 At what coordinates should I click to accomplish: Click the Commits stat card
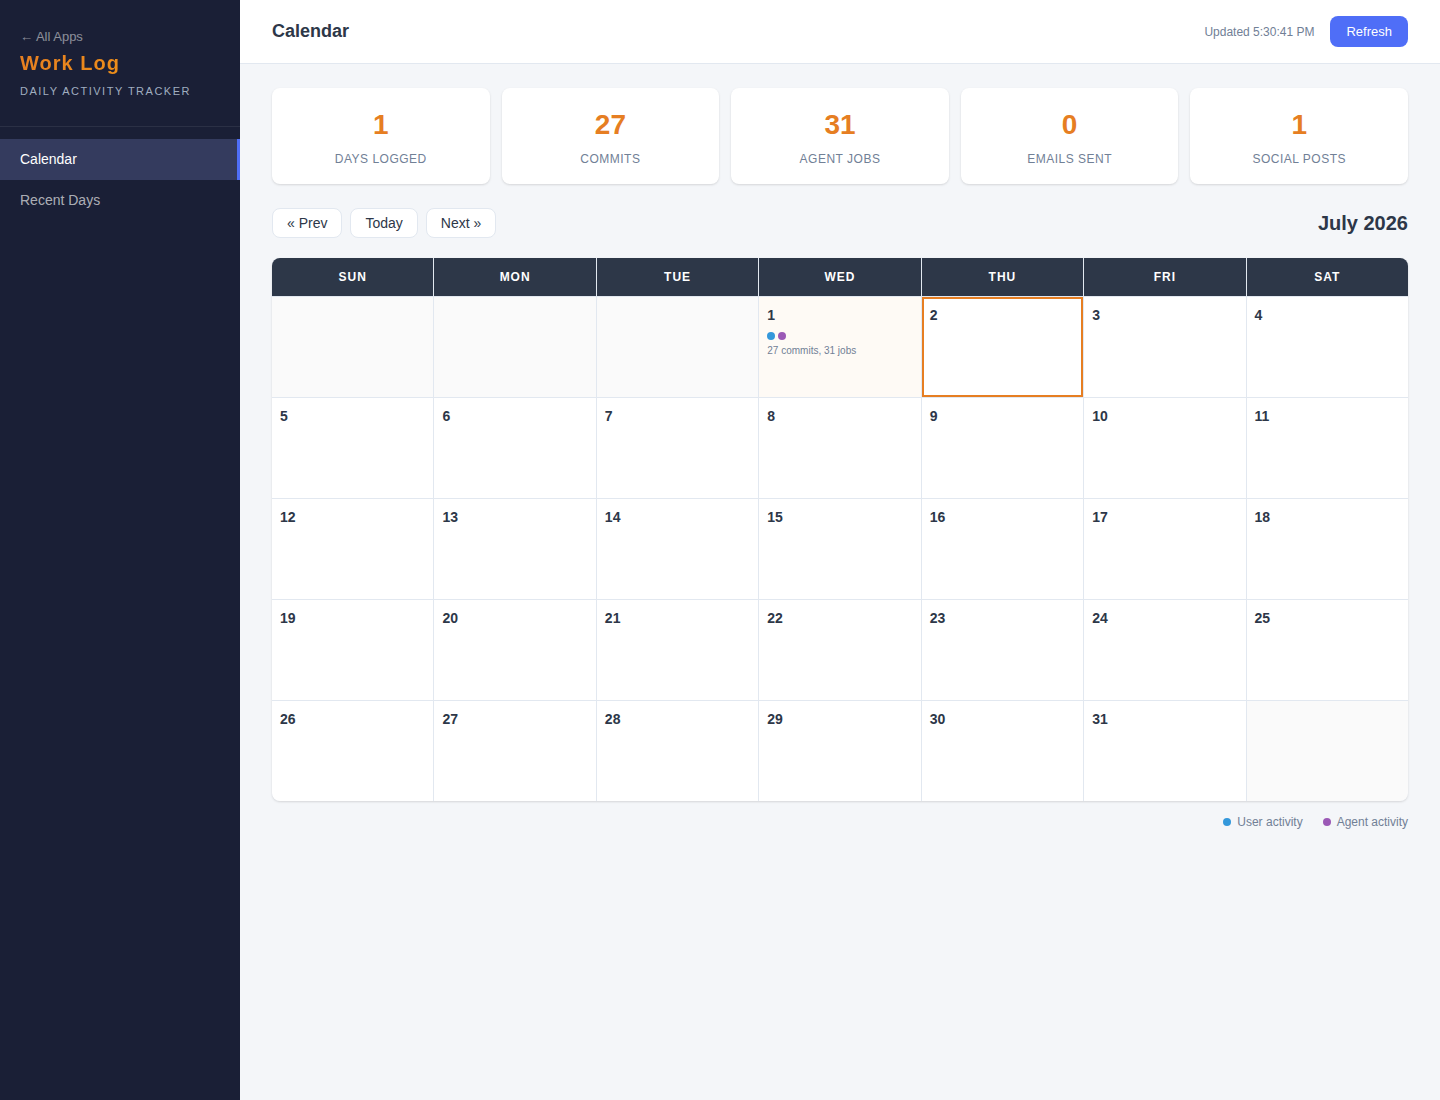(610, 136)
